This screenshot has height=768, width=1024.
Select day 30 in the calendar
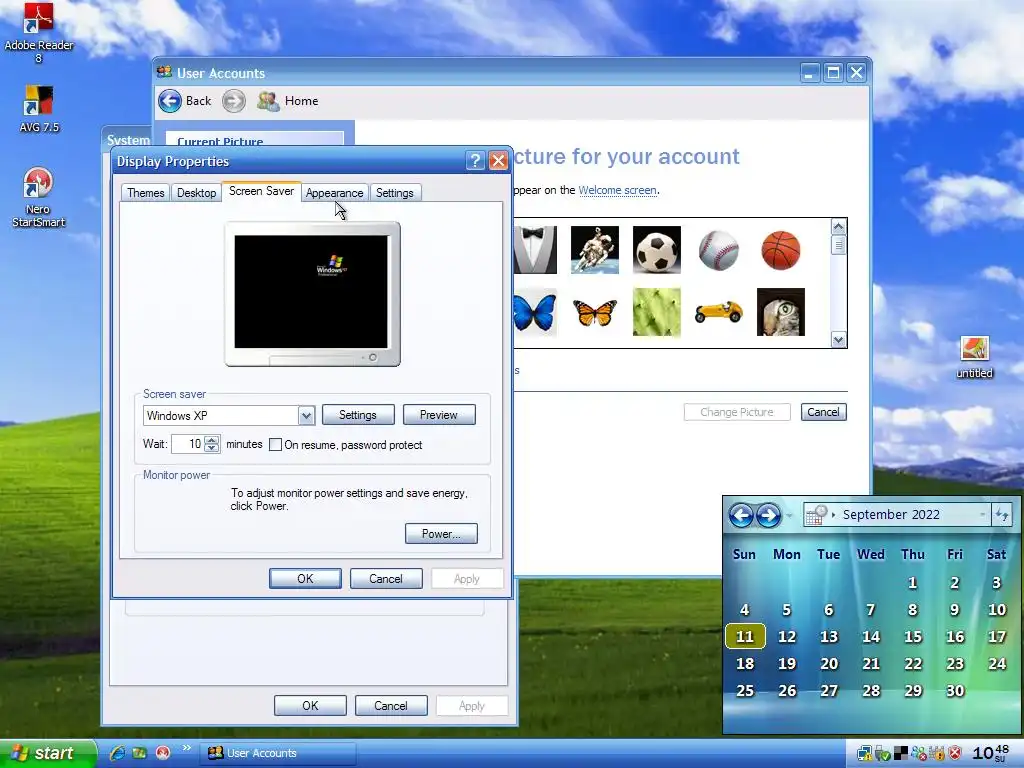tap(955, 691)
